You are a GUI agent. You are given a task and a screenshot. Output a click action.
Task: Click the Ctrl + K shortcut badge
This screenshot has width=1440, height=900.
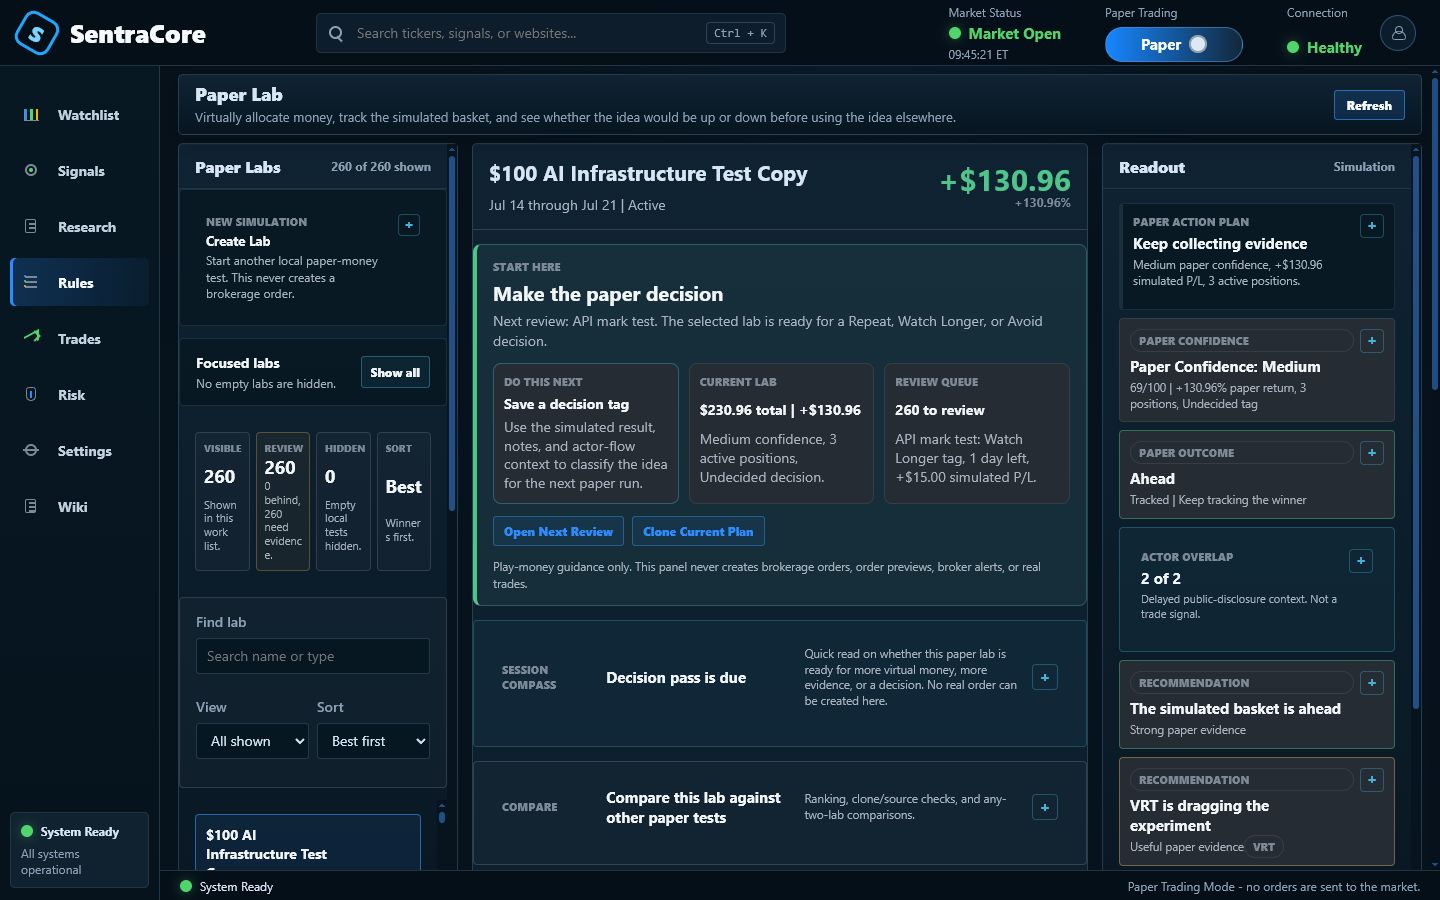click(x=741, y=33)
